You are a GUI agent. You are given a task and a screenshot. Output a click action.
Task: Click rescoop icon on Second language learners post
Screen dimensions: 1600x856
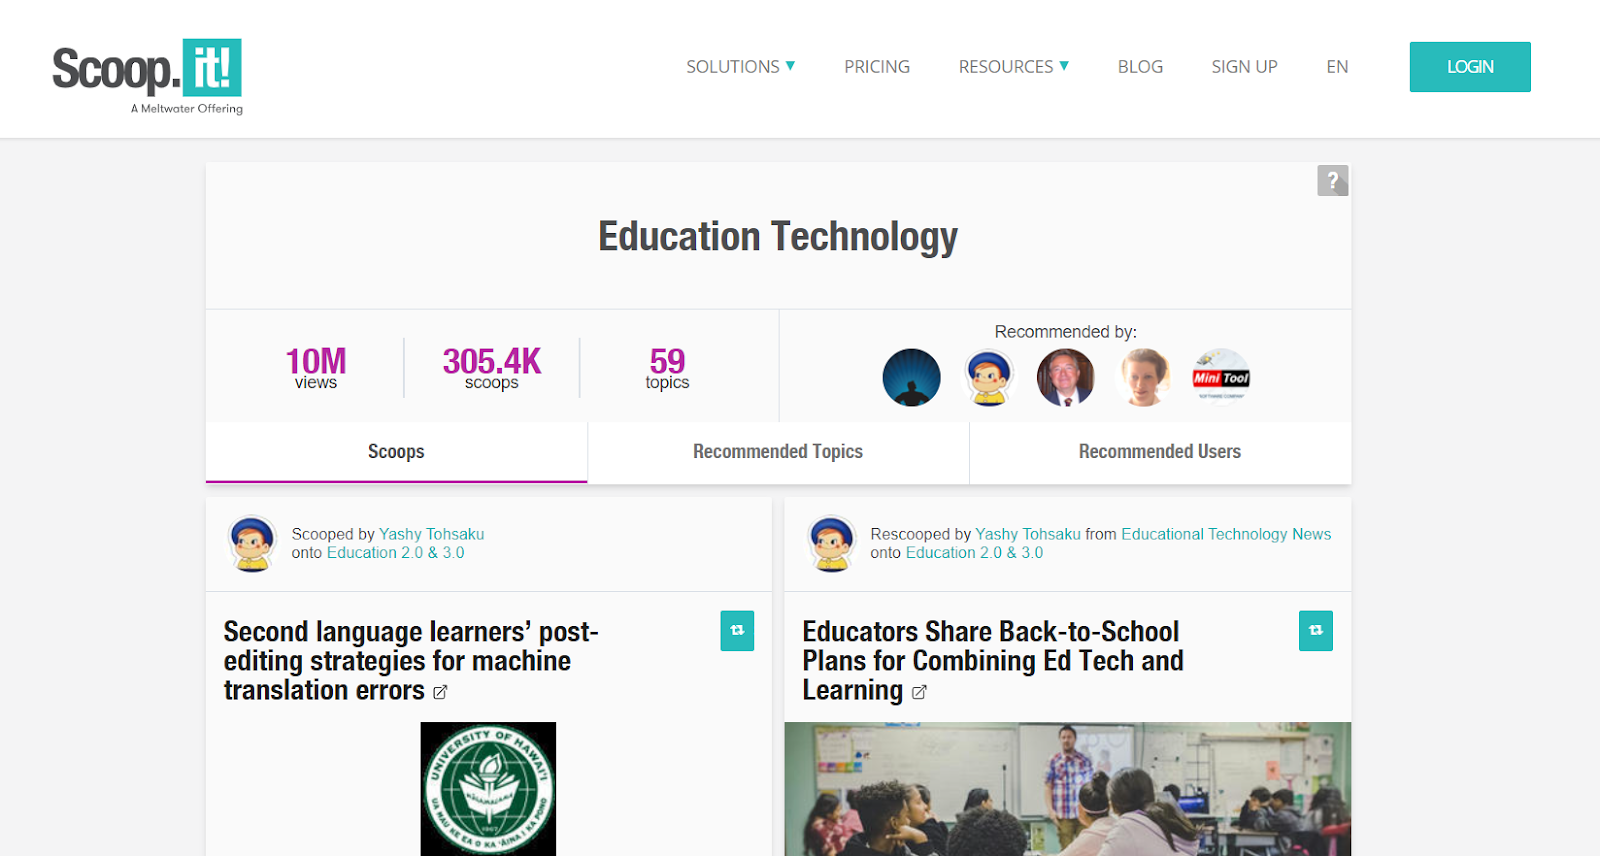(x=737, y=631)
